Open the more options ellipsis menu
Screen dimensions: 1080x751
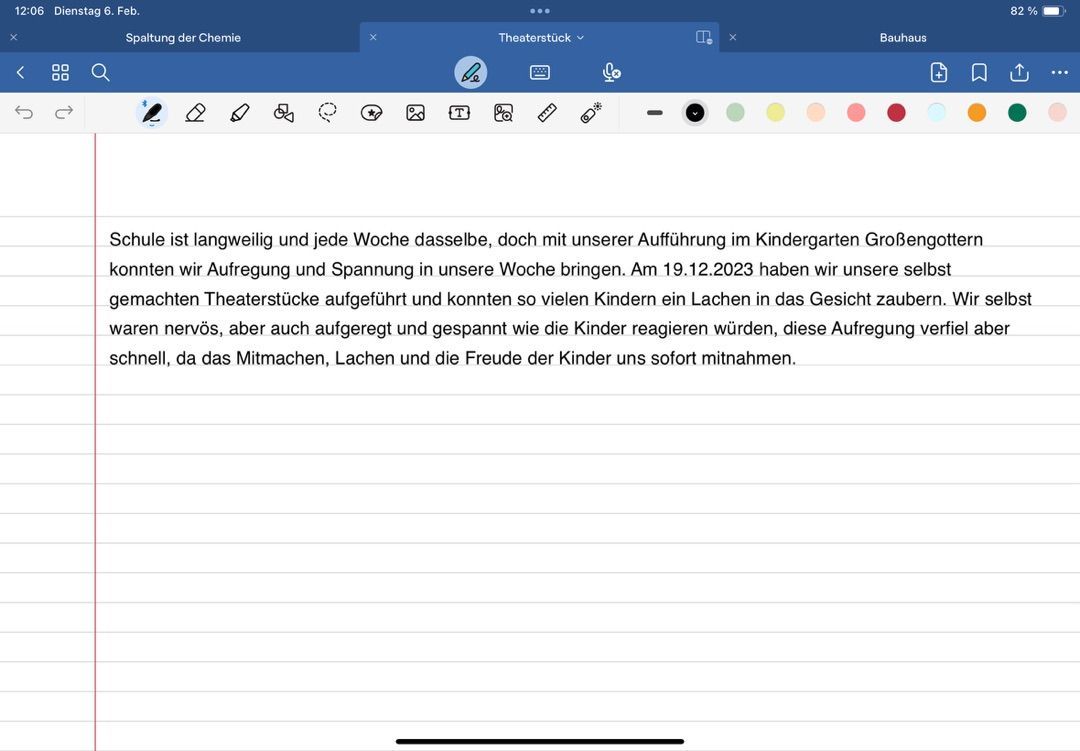pos(1059,72)
